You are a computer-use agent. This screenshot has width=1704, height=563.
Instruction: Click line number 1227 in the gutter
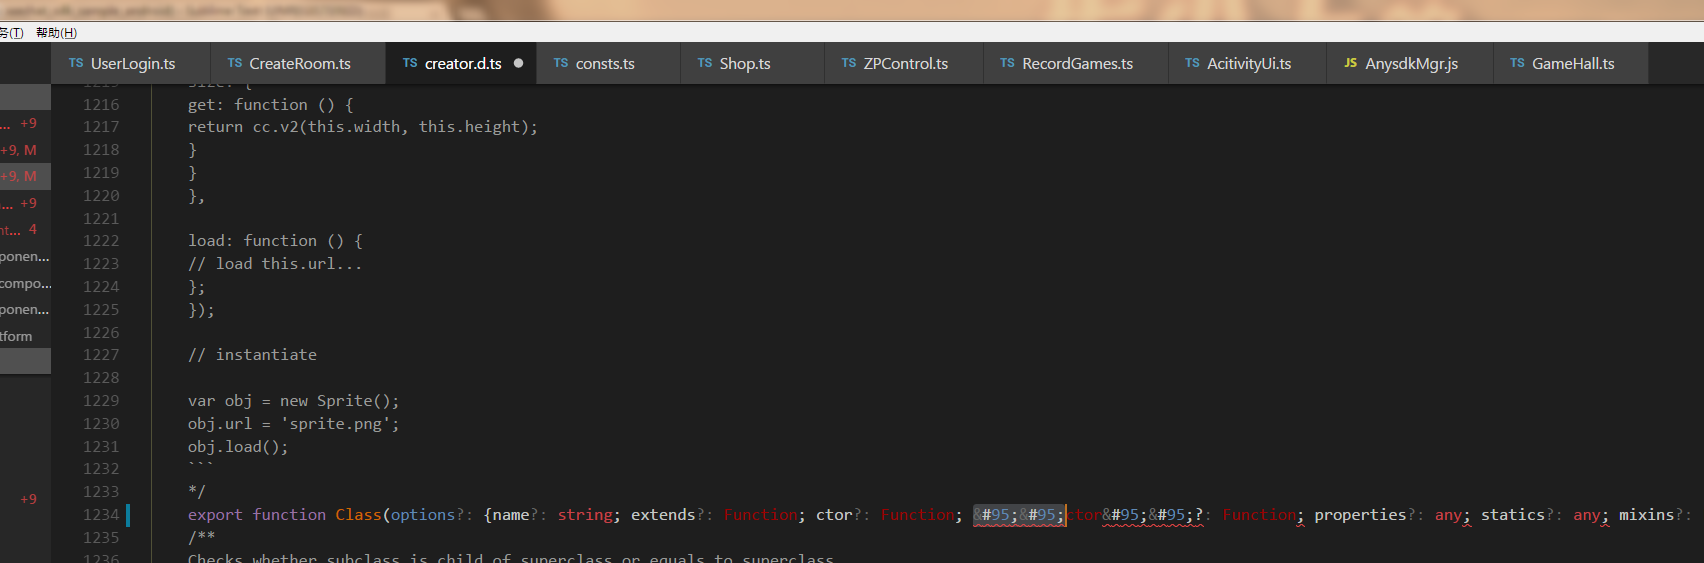[101, 355]
